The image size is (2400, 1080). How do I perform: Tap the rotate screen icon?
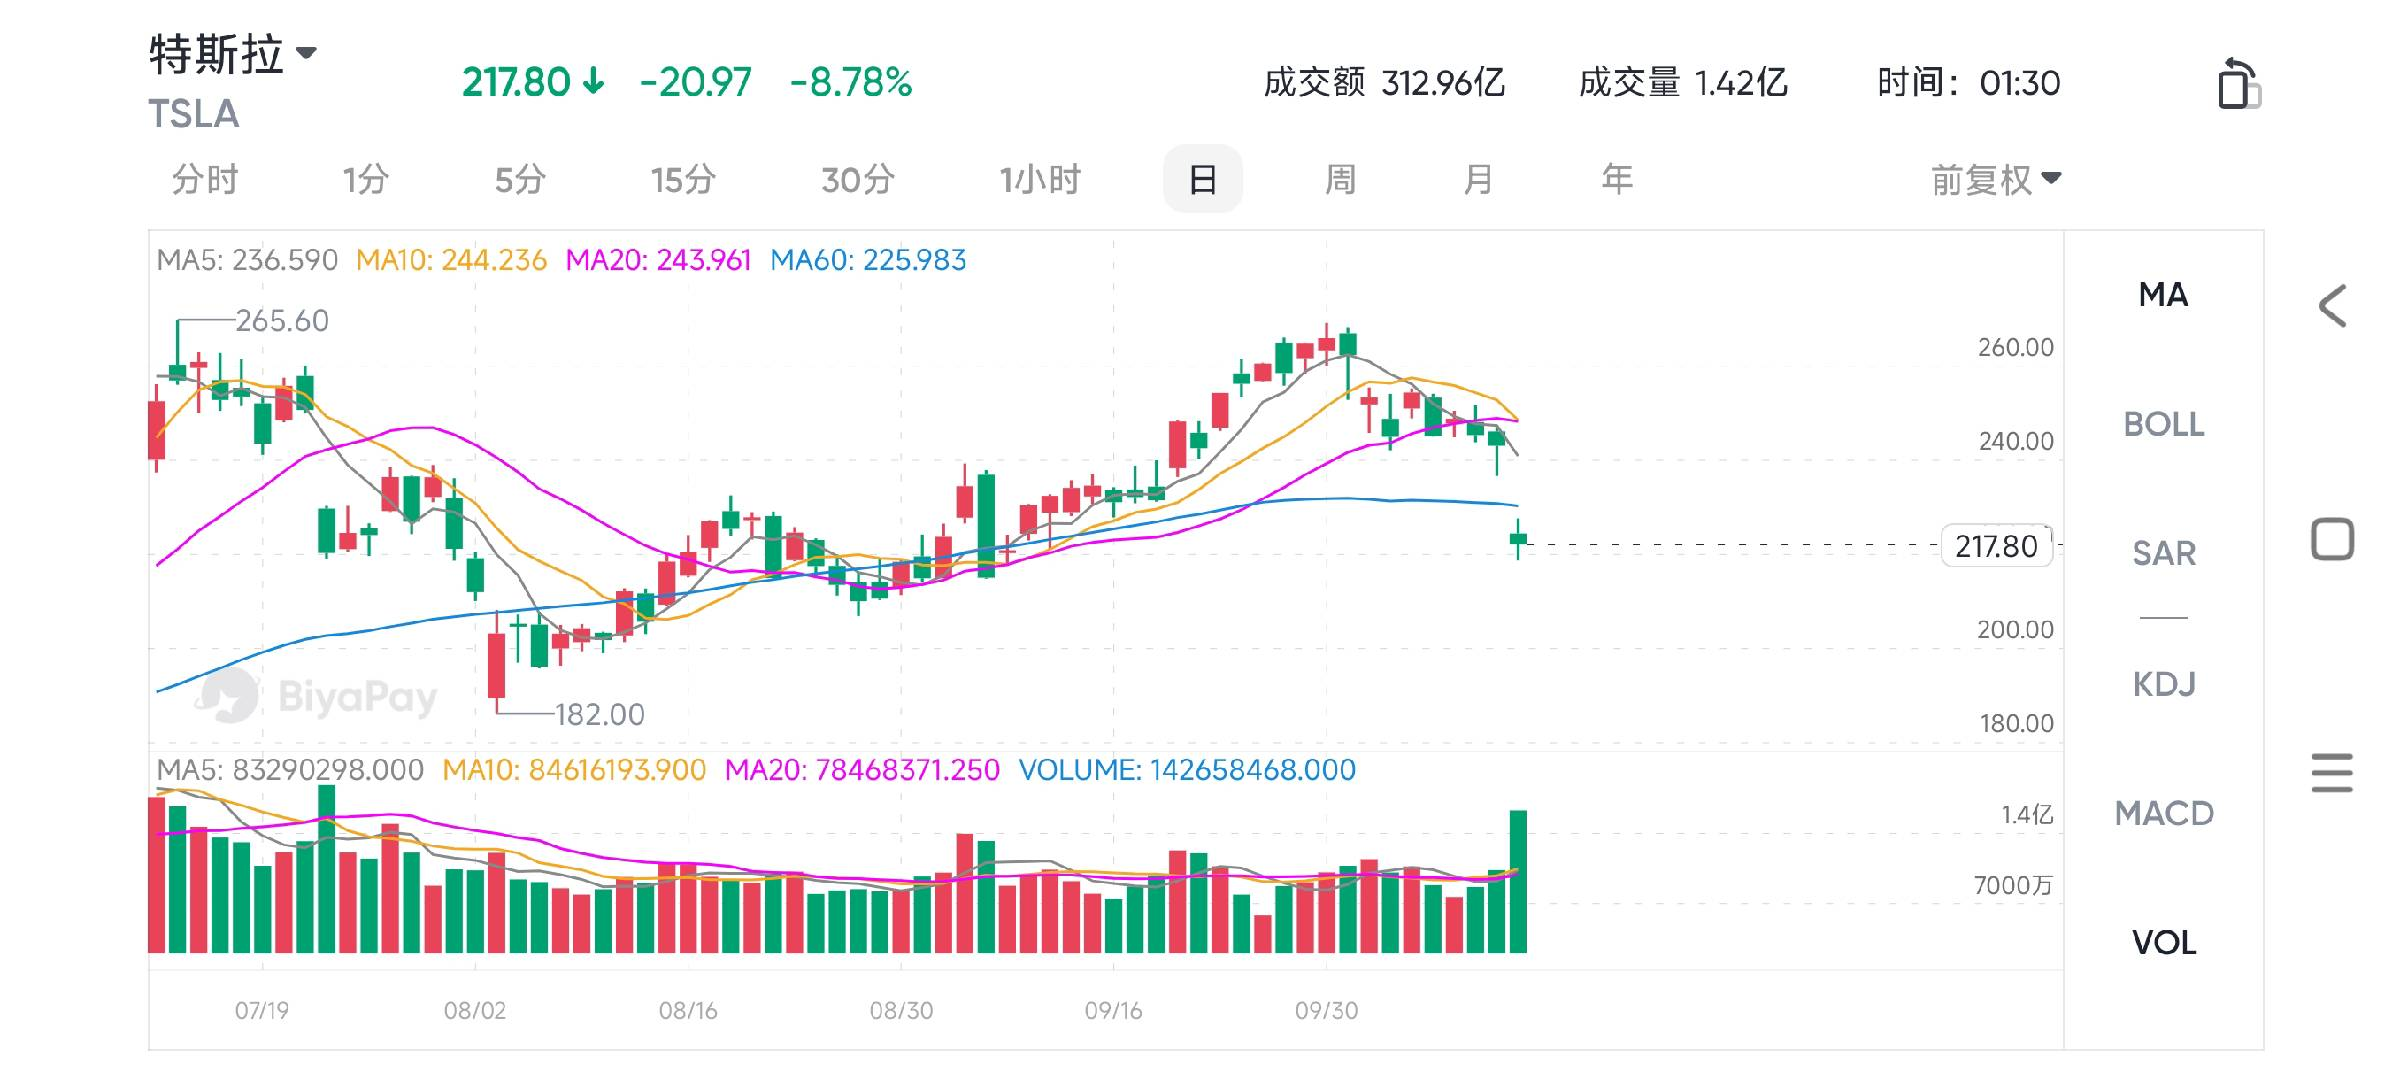pyautogui.click(x=2238, y=84)
